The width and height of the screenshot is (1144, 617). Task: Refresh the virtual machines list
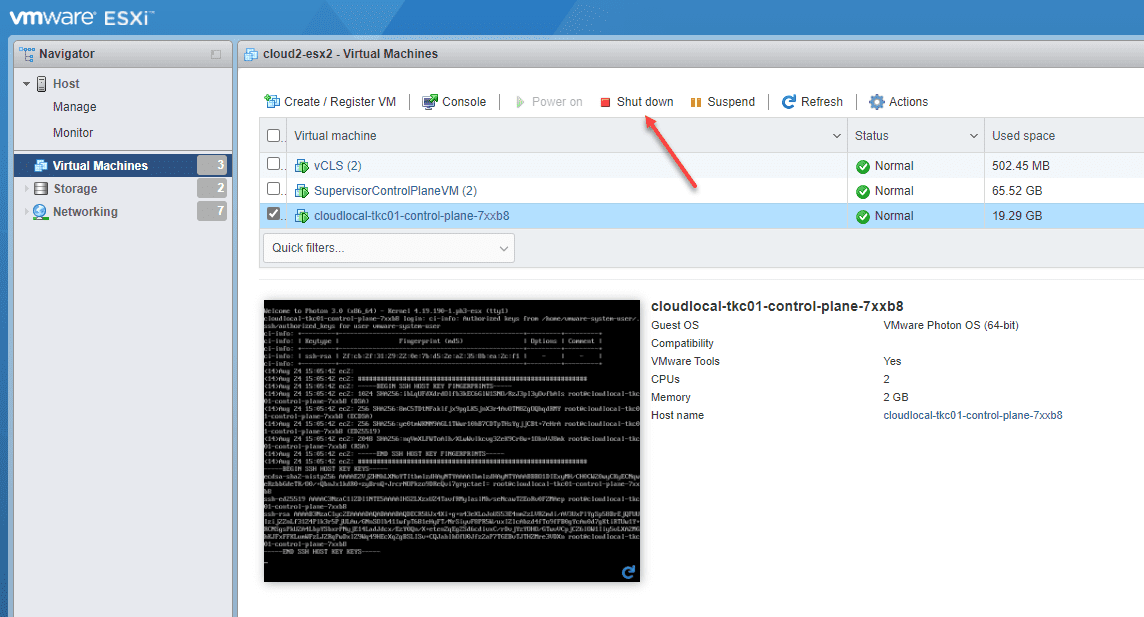(812, 101)
